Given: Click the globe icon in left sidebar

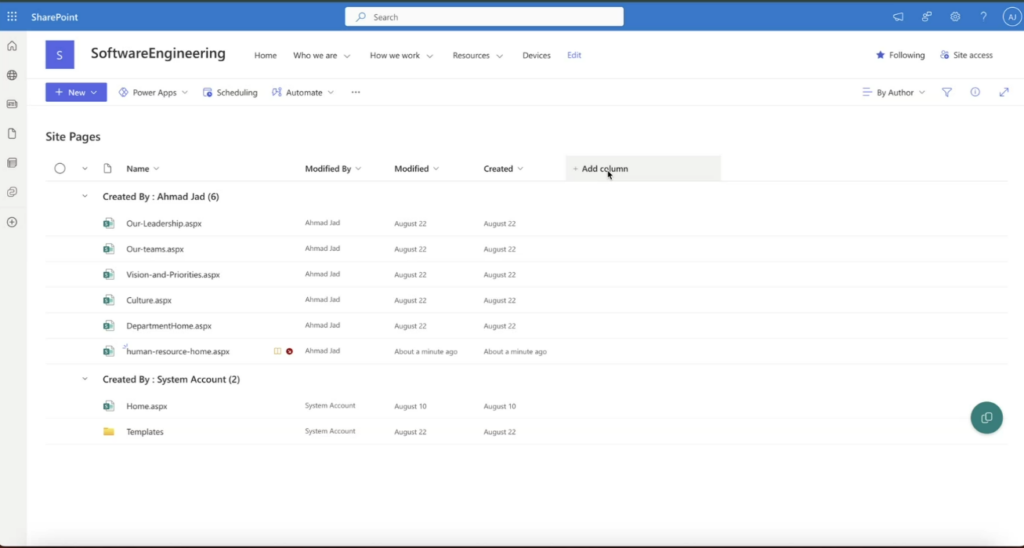Looking at the screenshot, I should point(12,75).
